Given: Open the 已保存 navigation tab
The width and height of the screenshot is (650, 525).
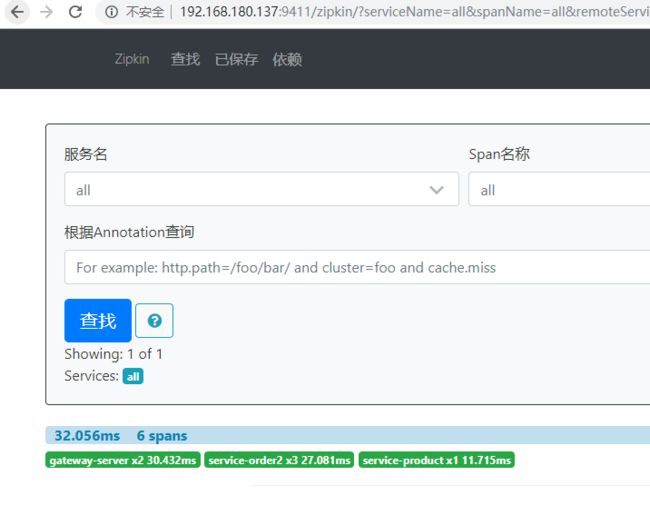Looking at the screenshot, I should click(x=236, y=59).
